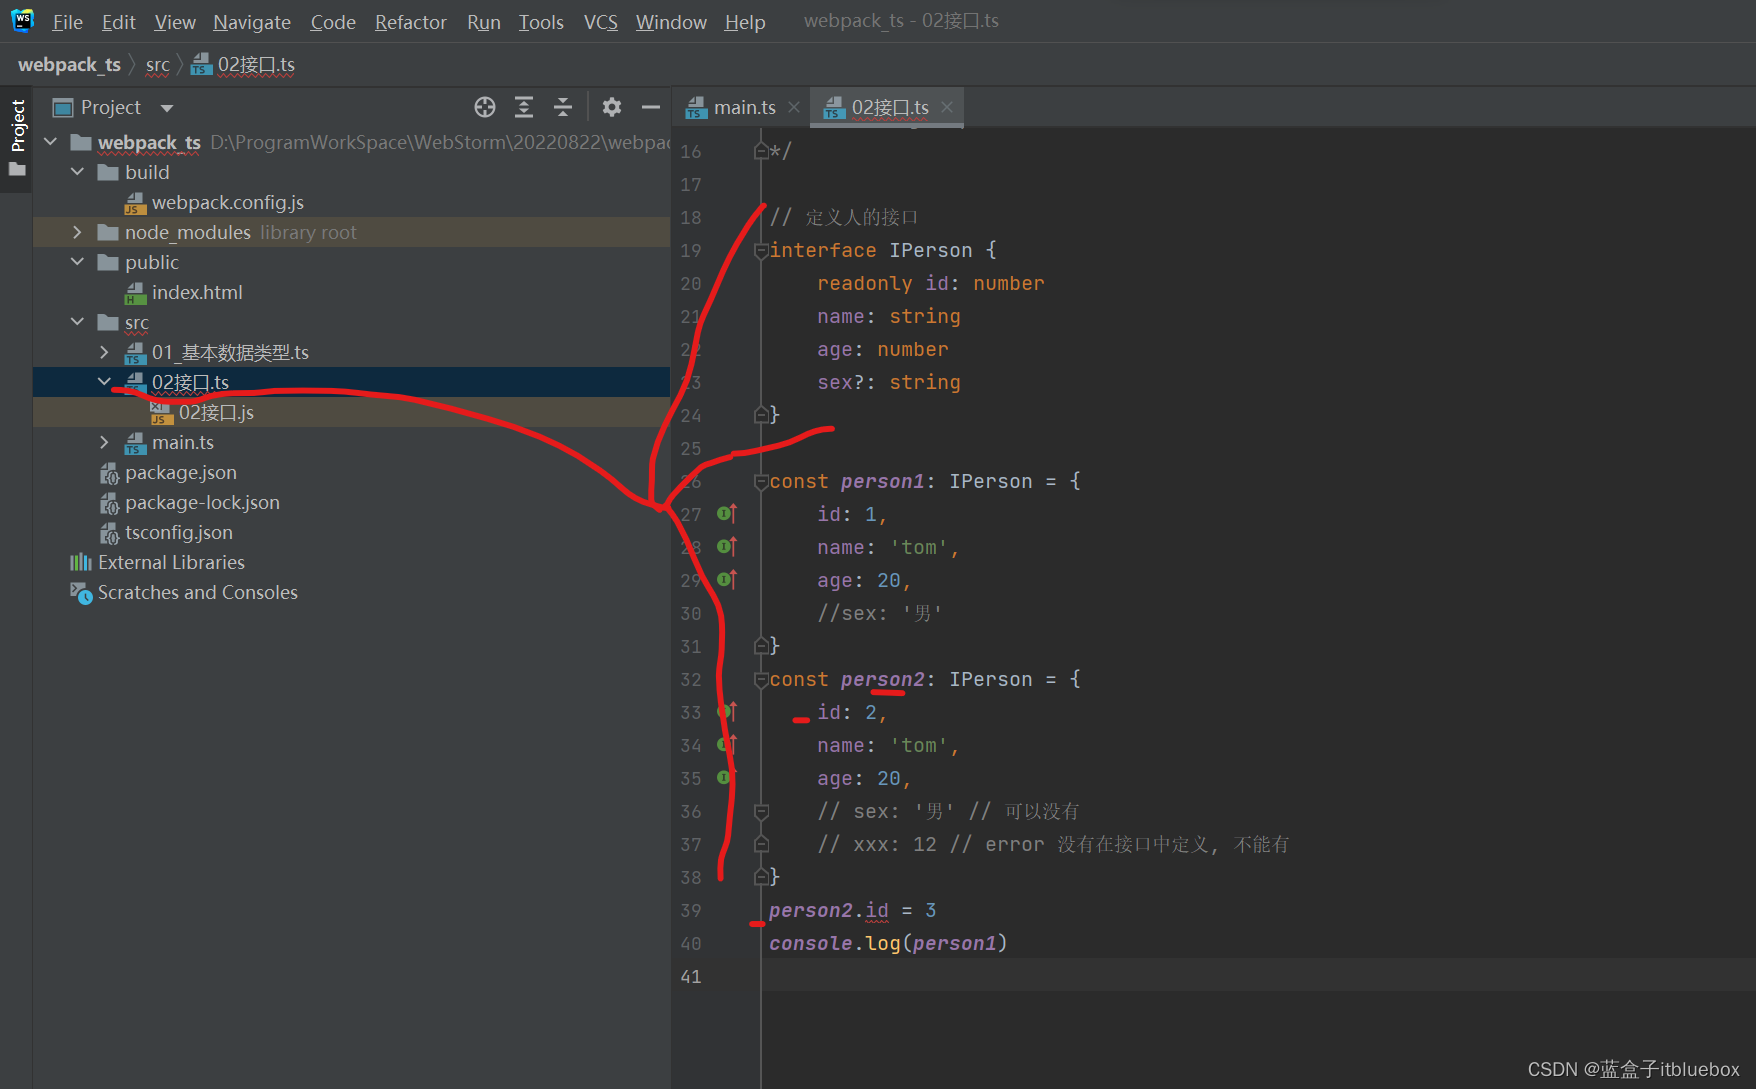Collapse the 02接口.ts node
The width and height of the screenshot is (1756, 1089).
pyautogui.click(x=104, y=382)
